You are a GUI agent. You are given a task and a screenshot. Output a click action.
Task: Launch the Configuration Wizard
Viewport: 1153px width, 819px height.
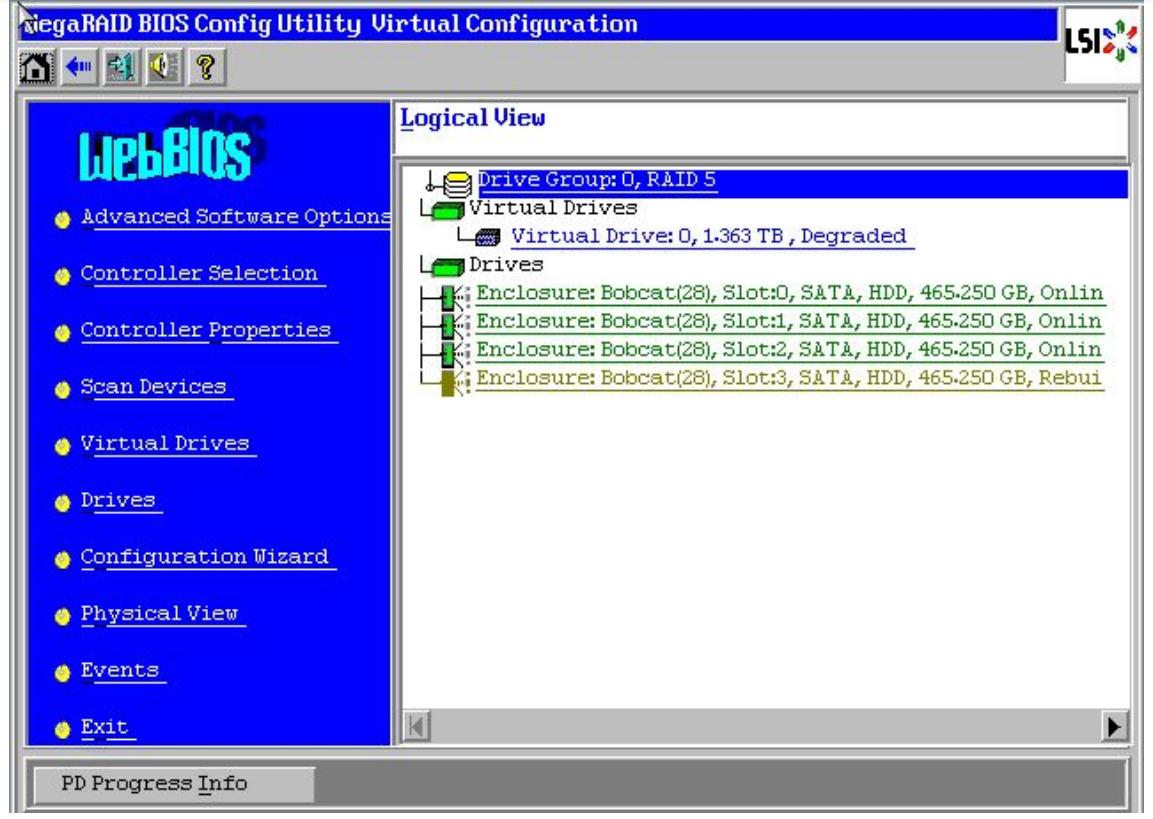(x=205, y=557)
